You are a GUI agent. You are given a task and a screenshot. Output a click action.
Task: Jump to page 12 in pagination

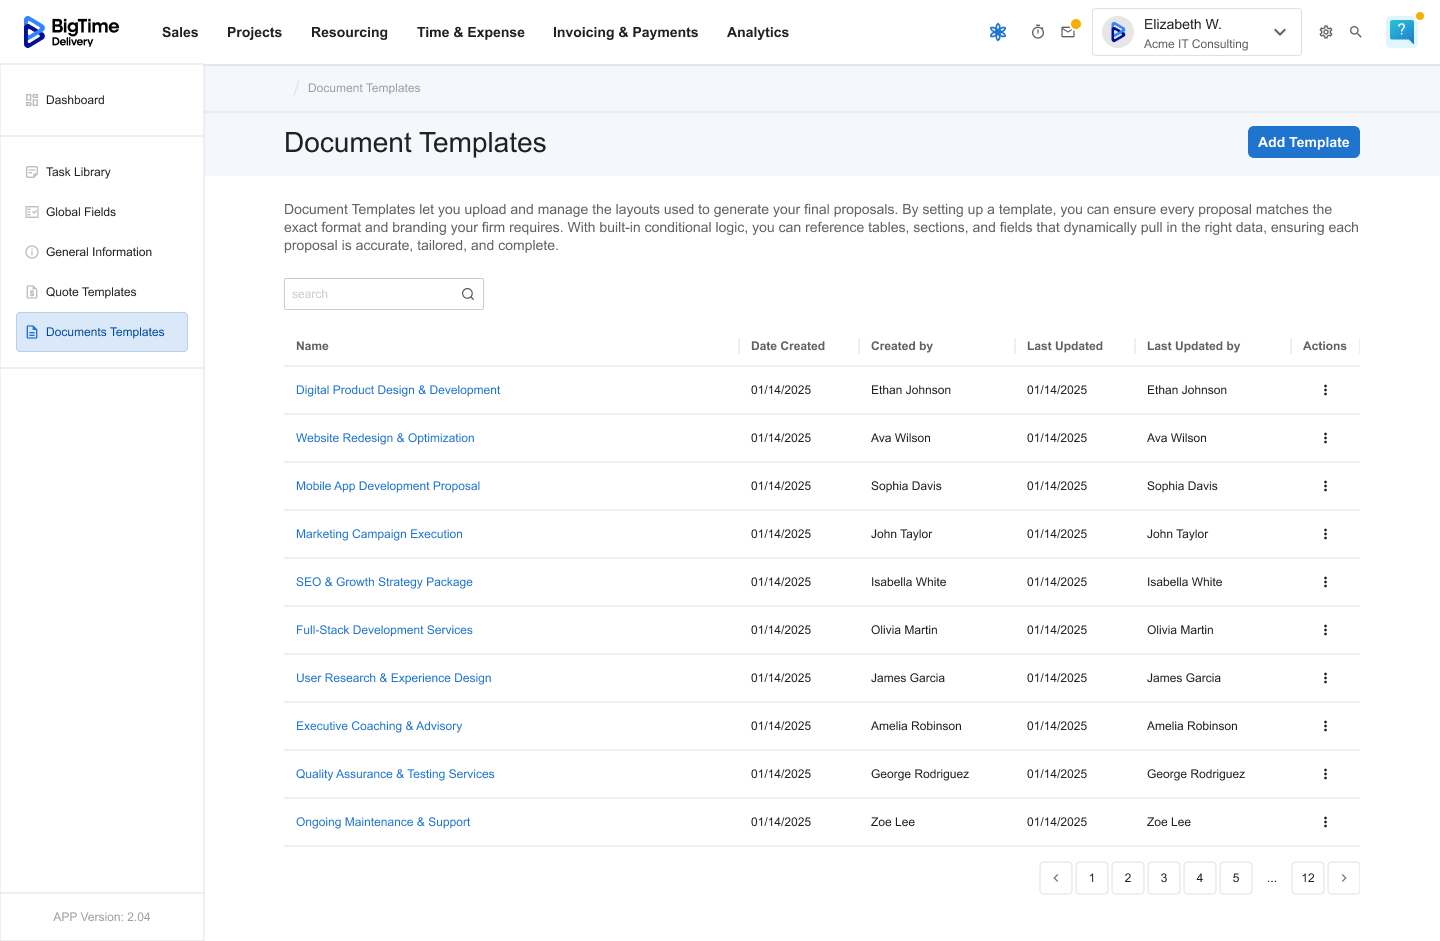(x=1307, y=878)
